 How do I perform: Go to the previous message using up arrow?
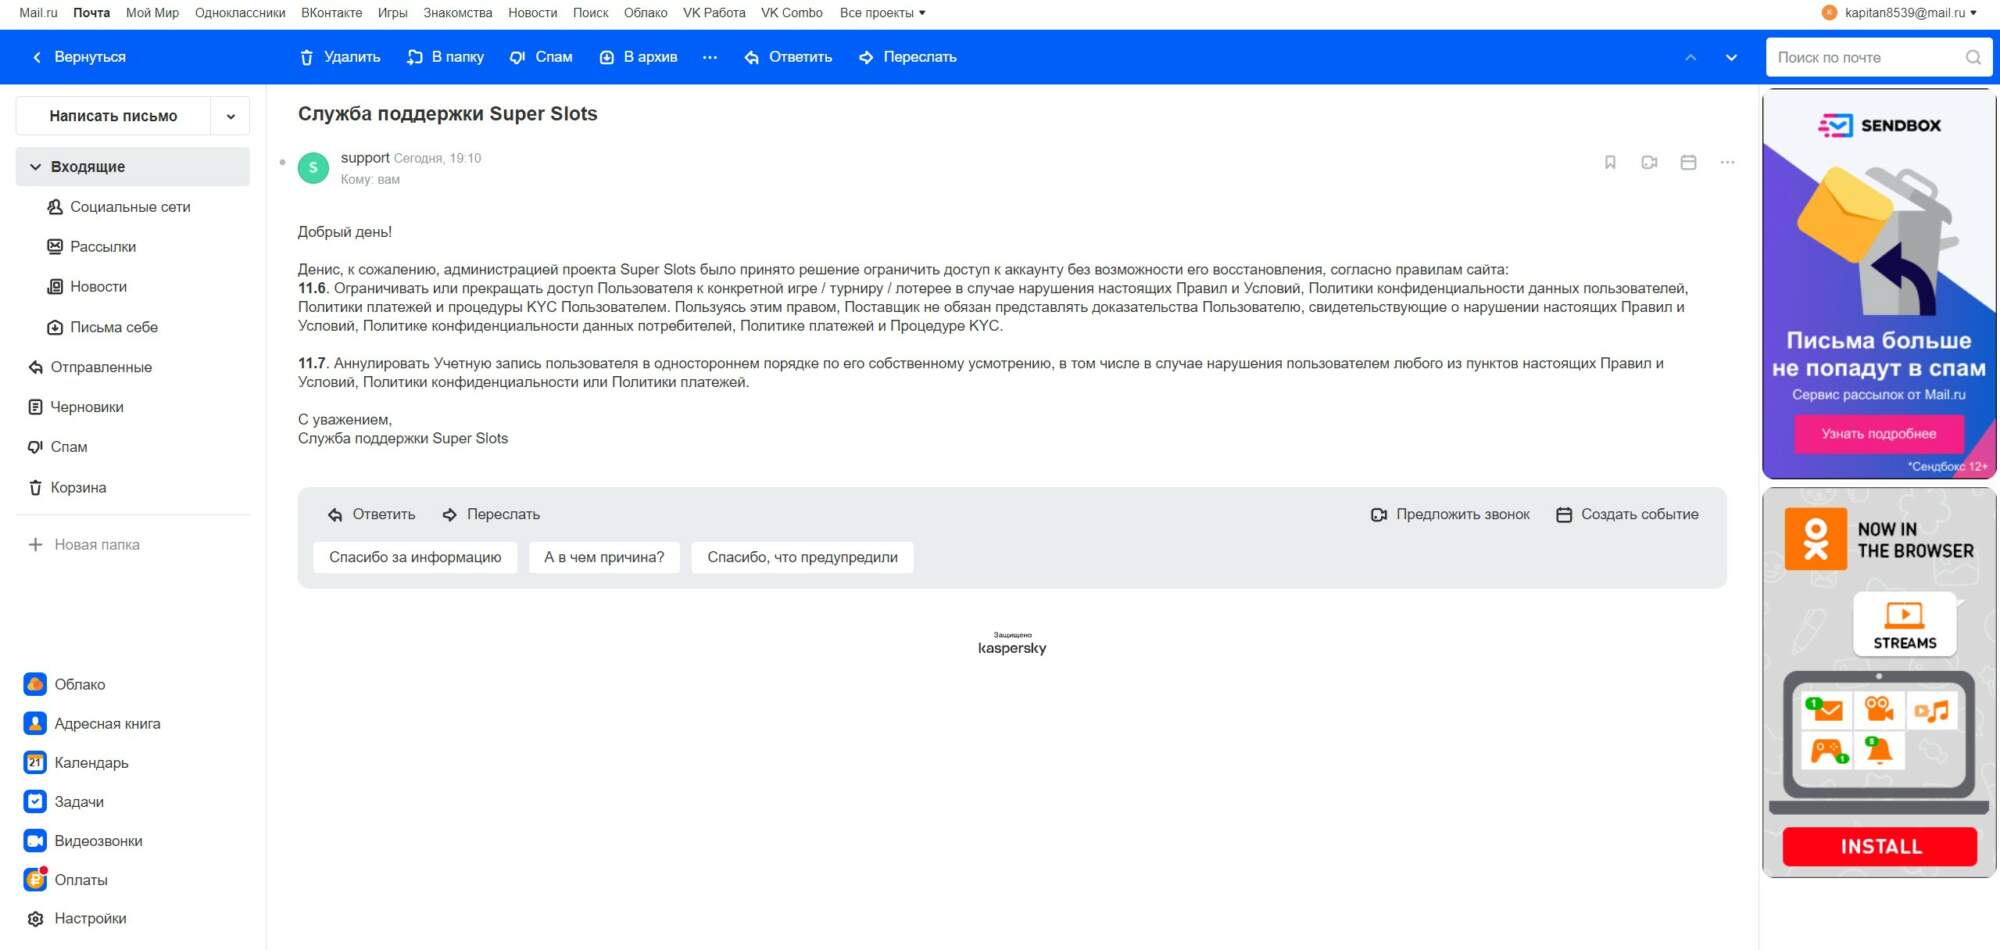click(1690, 57)
